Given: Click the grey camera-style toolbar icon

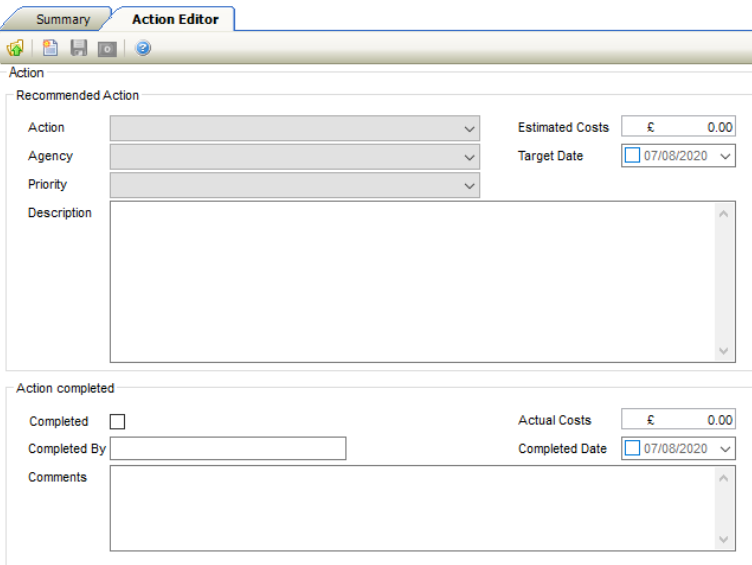Looking at the screenshot, I should (107, 48).
